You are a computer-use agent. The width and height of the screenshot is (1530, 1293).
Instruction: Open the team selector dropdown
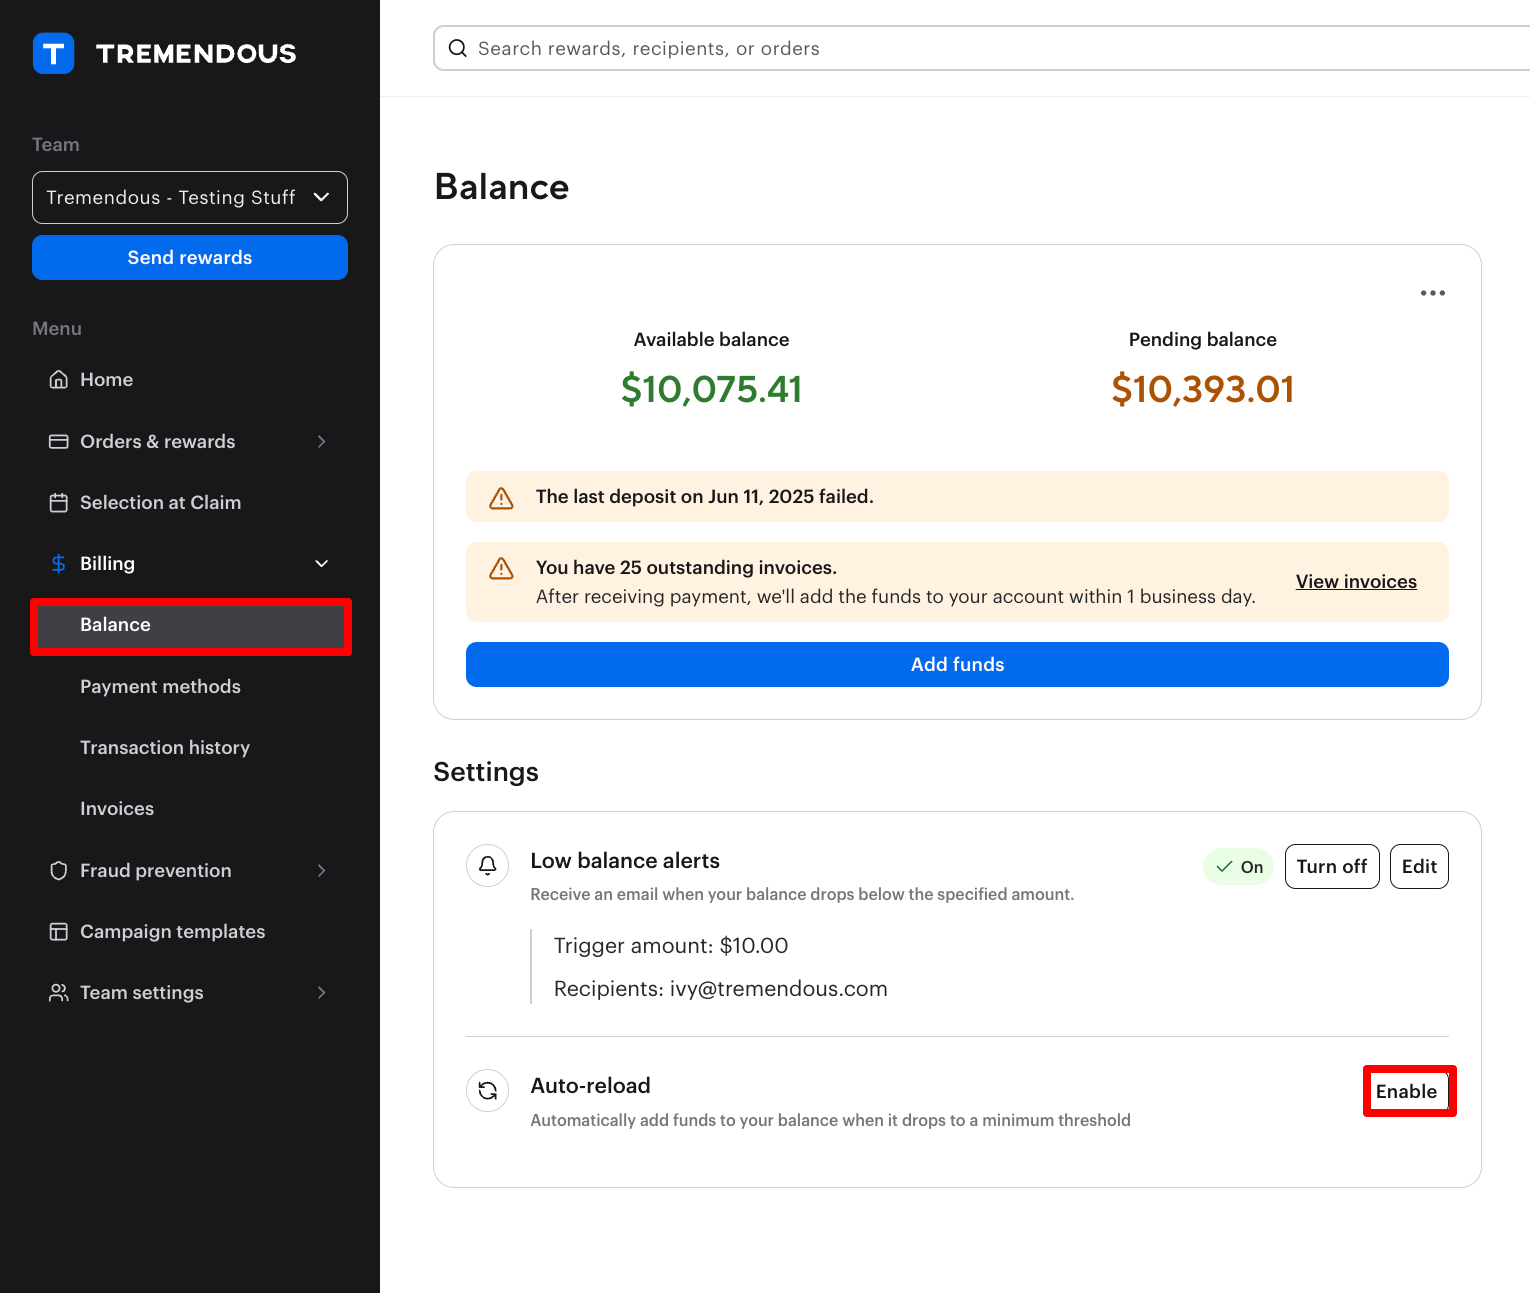(x=190, y=197)
